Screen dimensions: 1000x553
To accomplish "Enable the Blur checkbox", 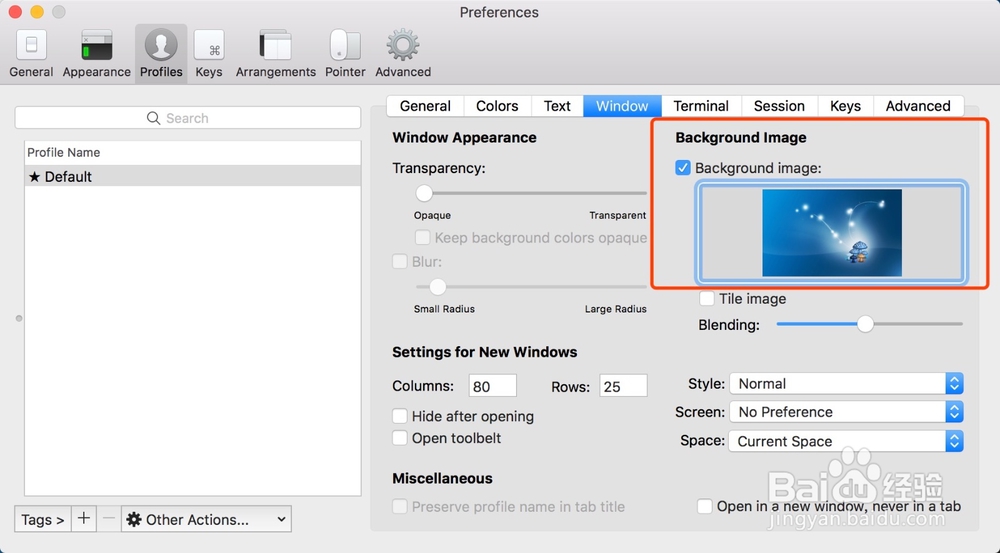I will pyautogui.click(x=400, y=262).
